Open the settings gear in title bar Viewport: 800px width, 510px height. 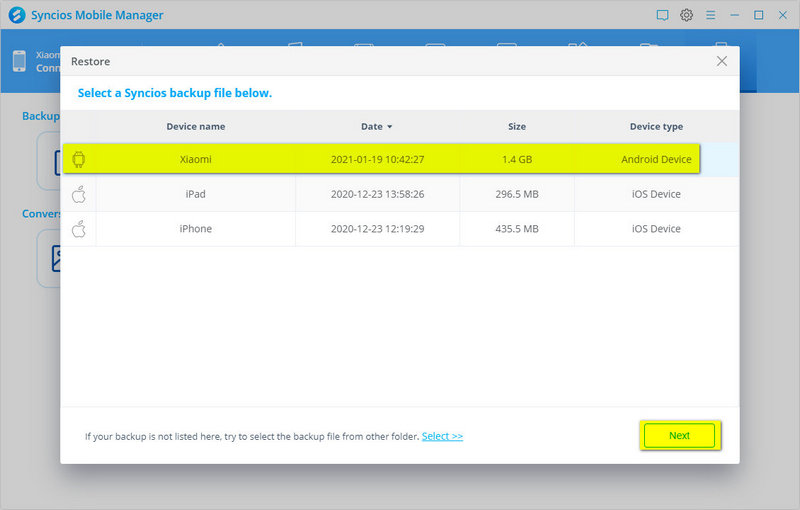click(x=686, y=15)
